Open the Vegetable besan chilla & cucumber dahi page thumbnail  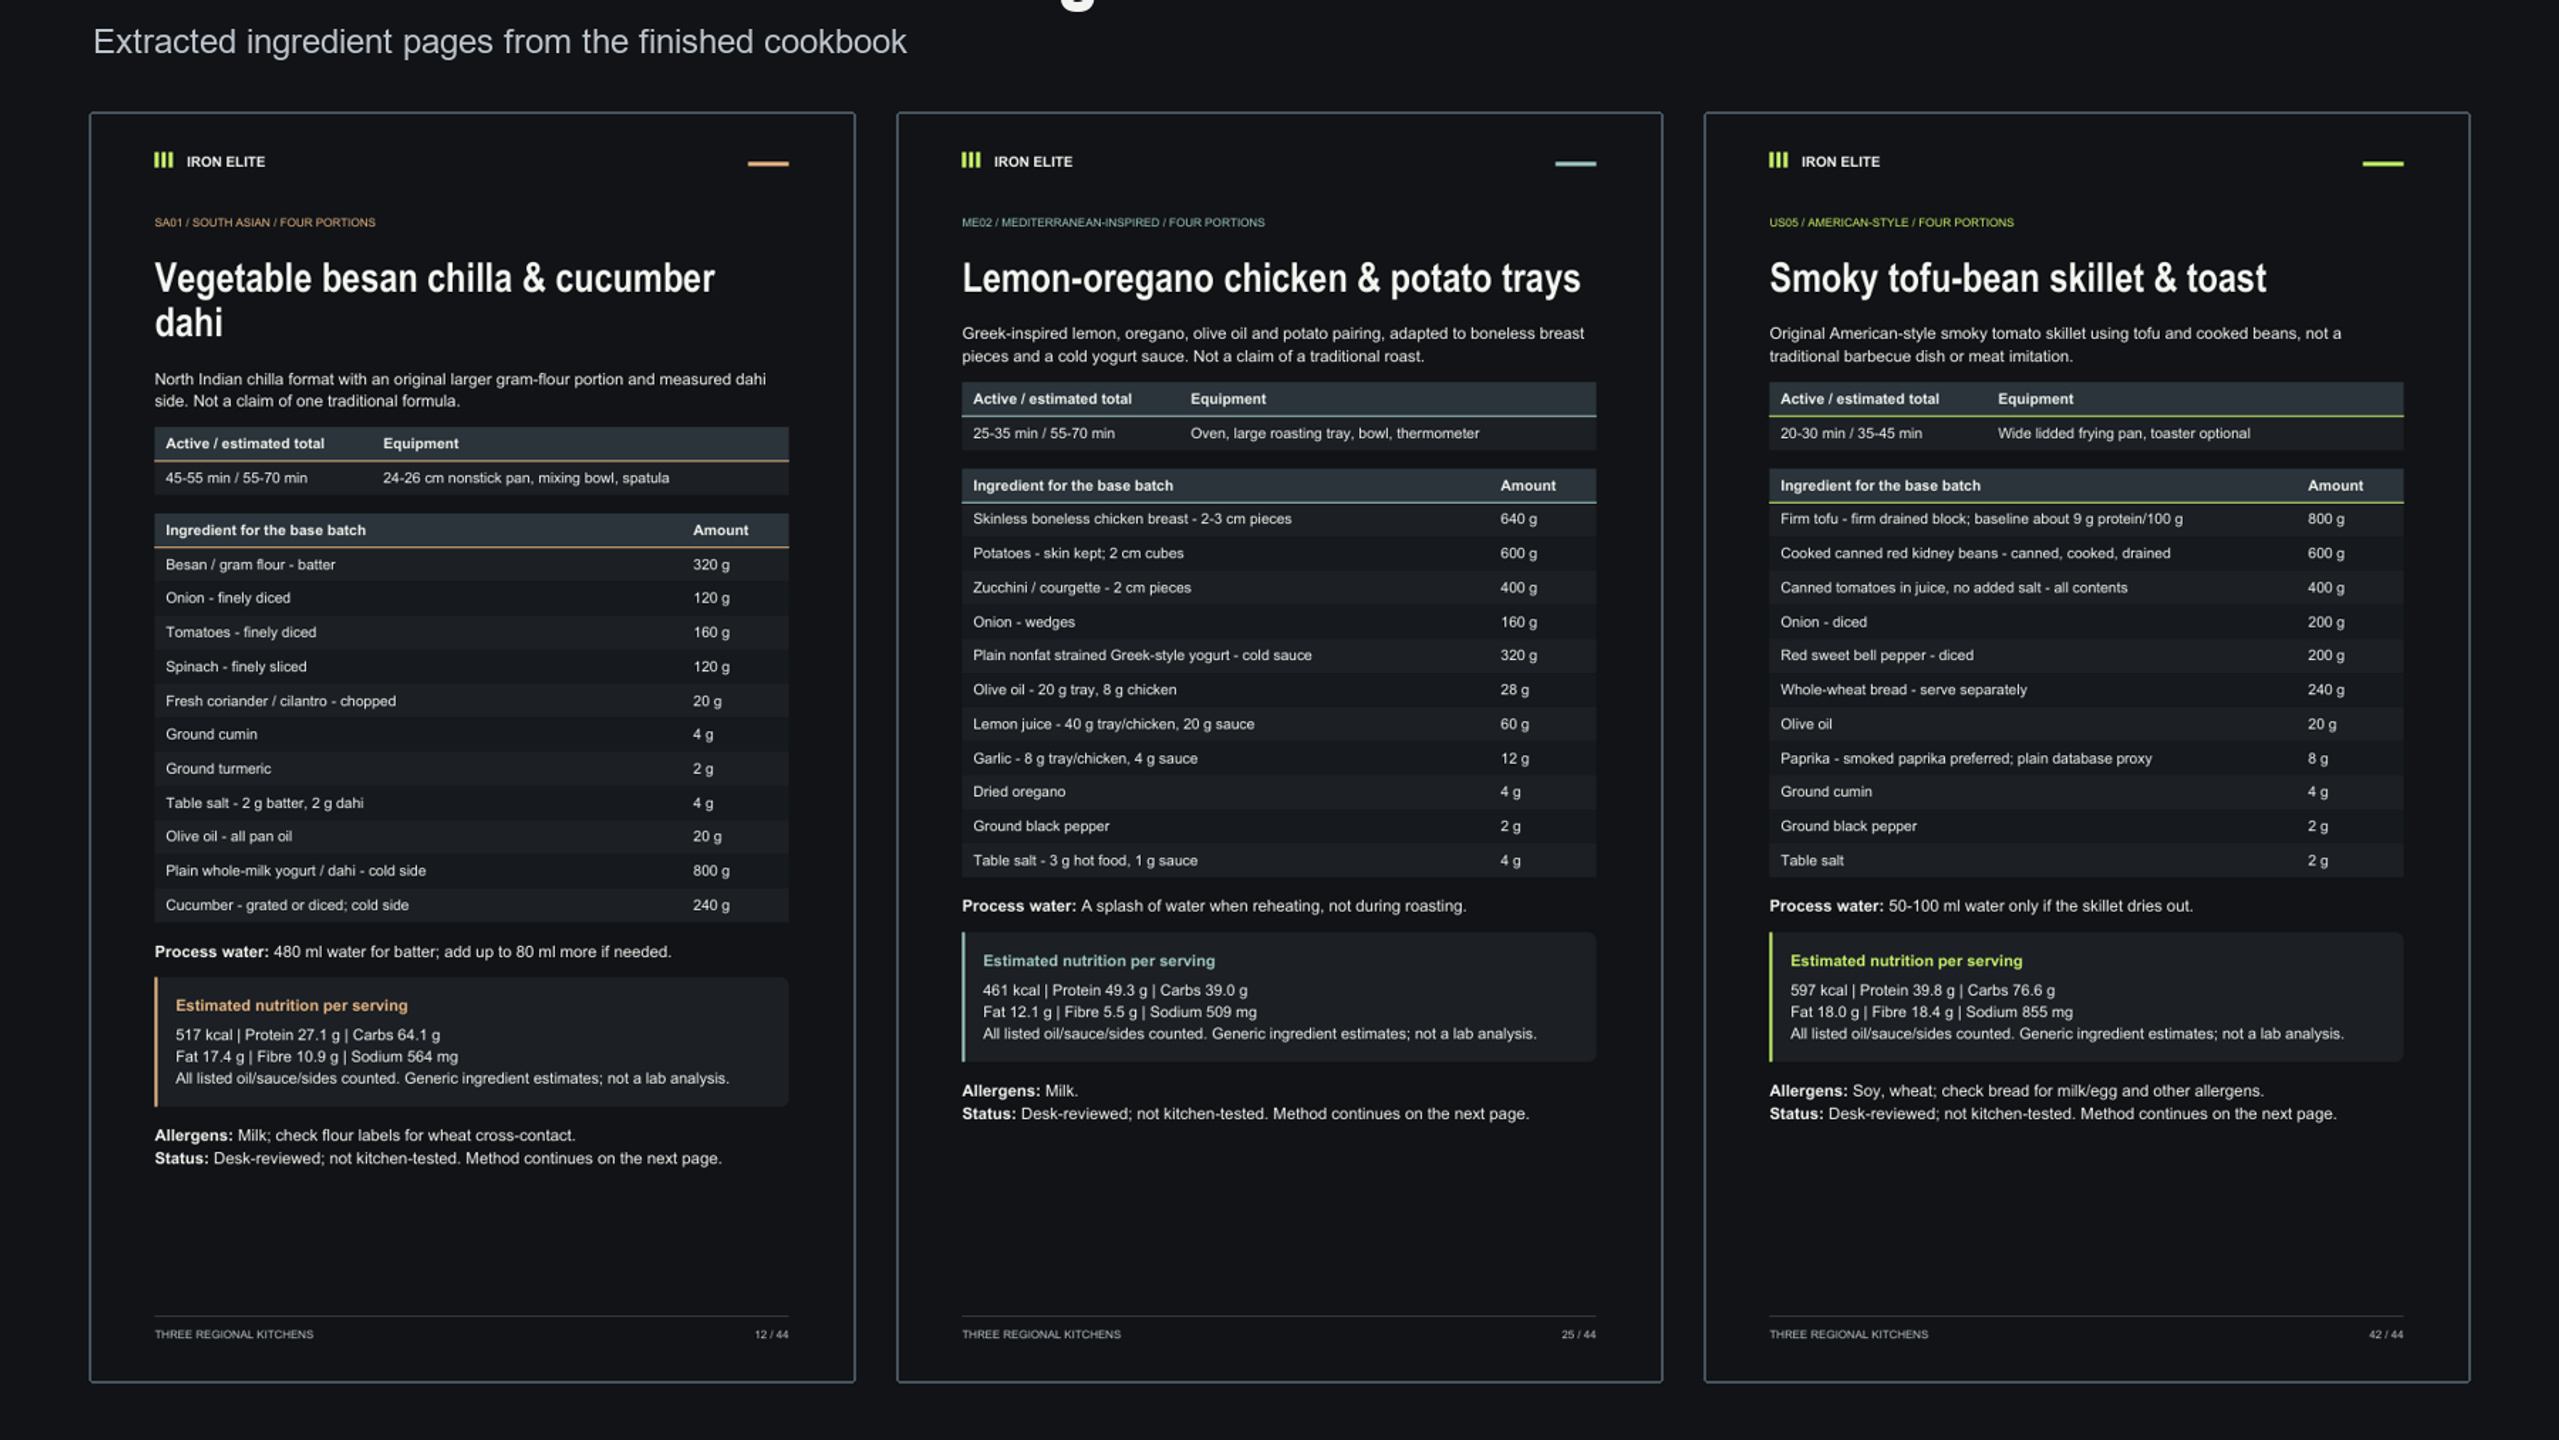(472, 747)
